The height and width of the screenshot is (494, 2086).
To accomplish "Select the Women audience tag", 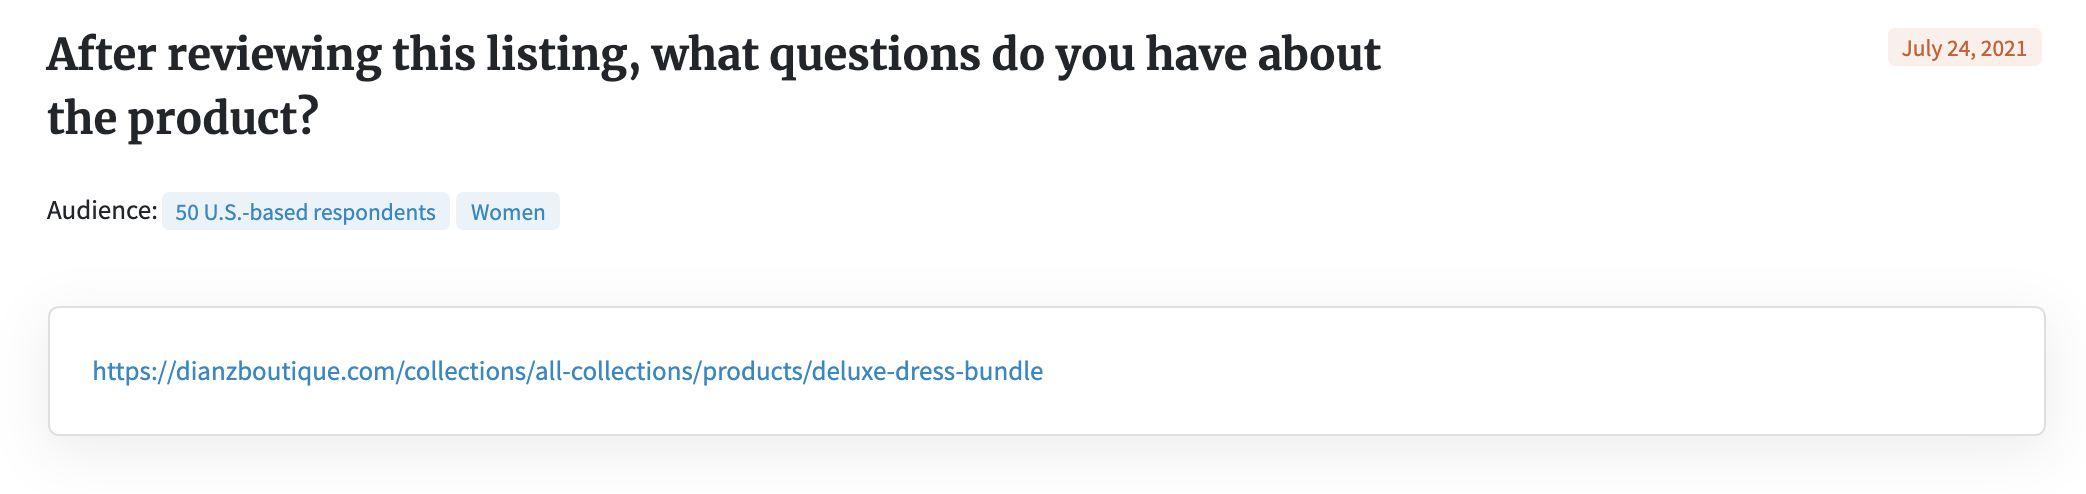I will 508,212.
